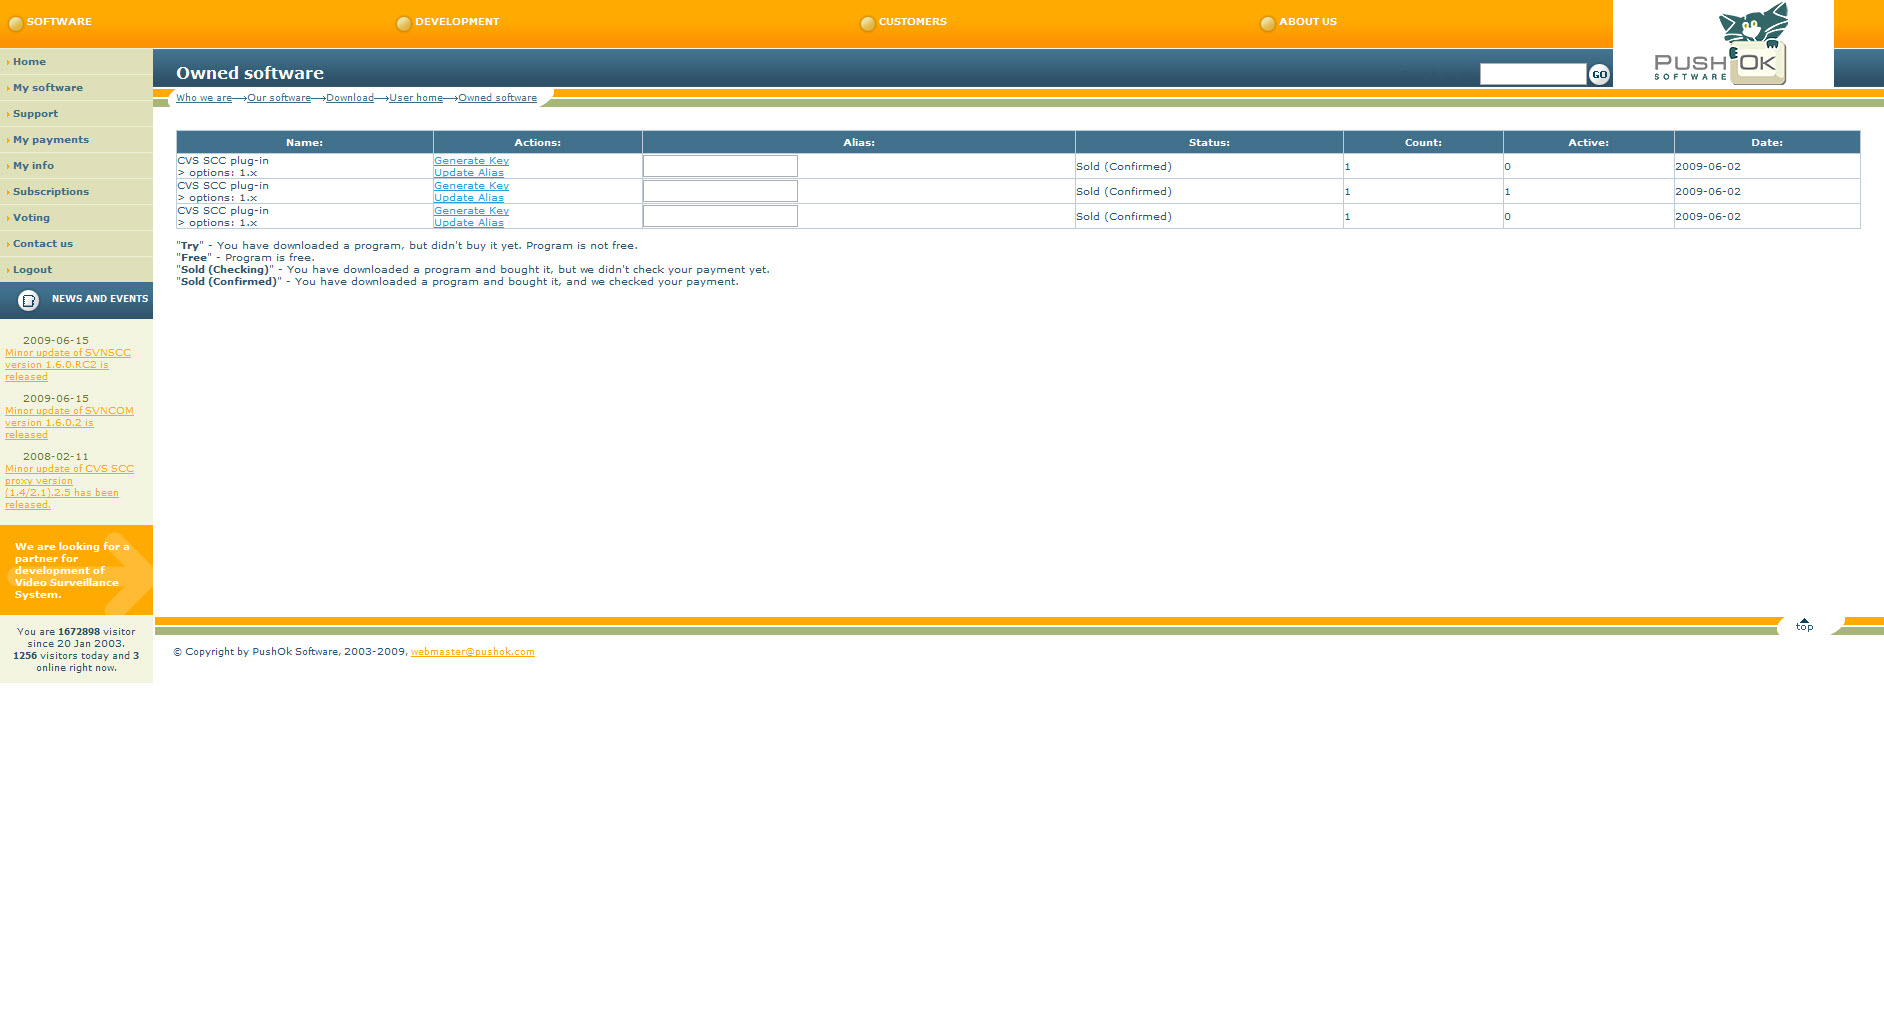Click Generate Key in first row
The width and height of the screenshot is (1884, 1035).
(x=471, y=161)
